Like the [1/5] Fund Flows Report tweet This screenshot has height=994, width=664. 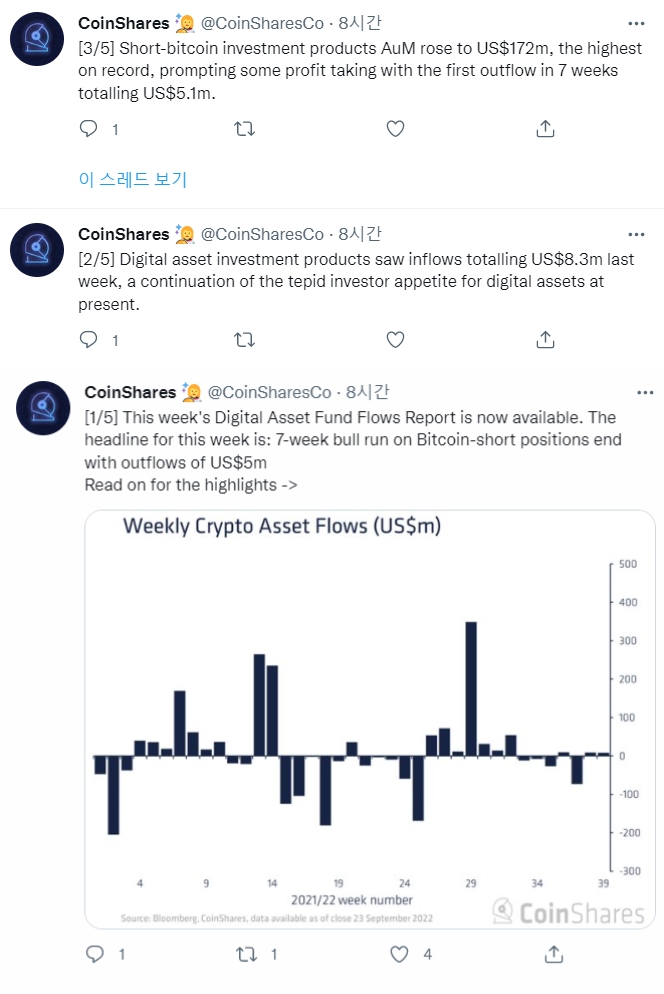(399, 954)
